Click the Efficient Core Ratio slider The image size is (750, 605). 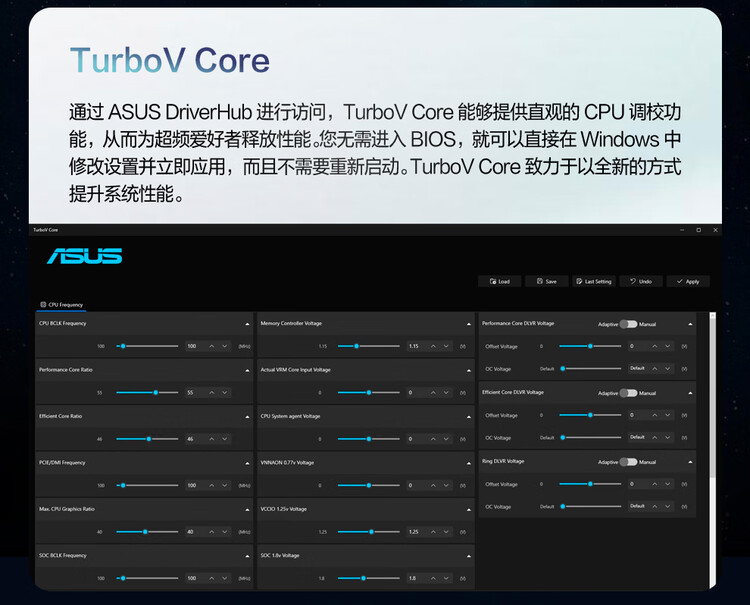point(147,439)
